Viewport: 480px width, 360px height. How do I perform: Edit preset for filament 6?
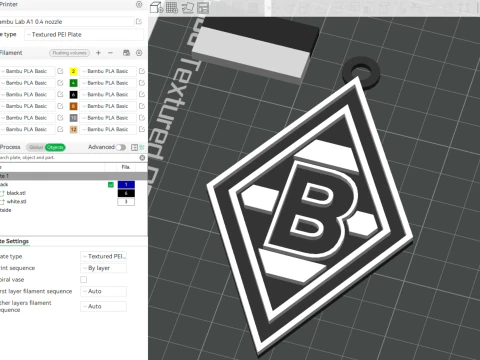[x=142, y=94]
